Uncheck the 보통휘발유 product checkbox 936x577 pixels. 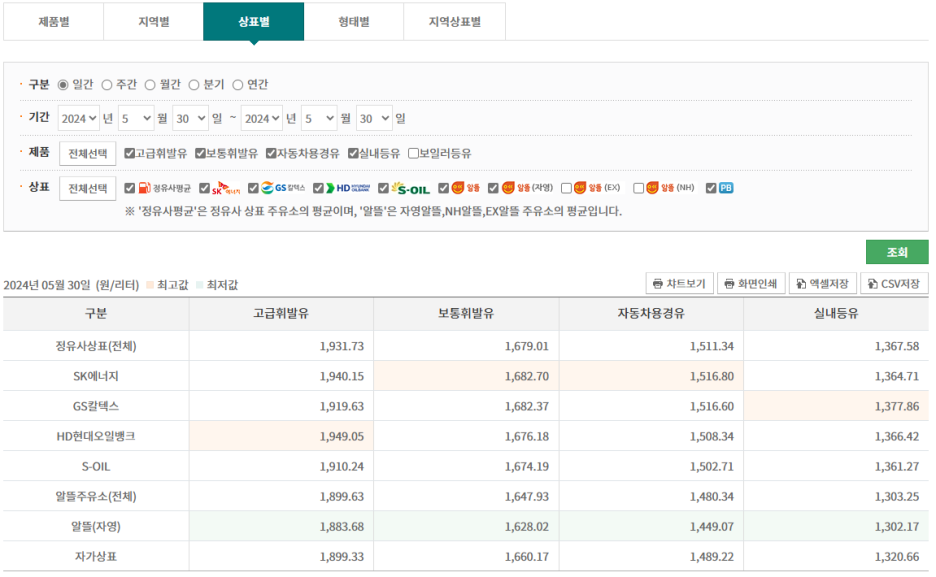[201, 153]
